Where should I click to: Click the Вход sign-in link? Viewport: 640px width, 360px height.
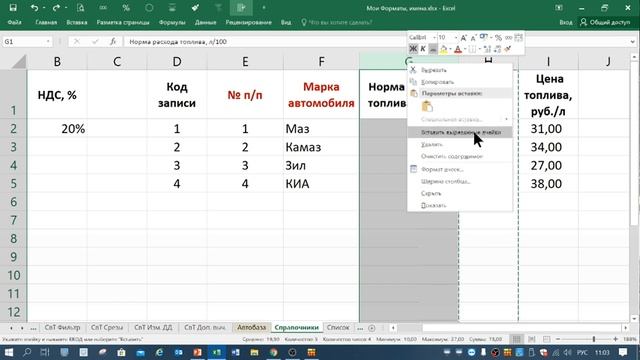point(565,22)
